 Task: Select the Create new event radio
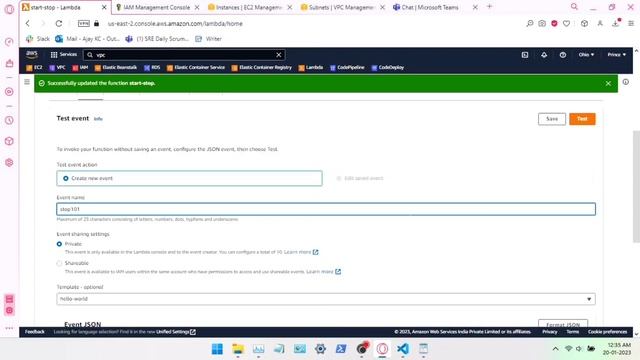pyautogui.click(x=66, y=178)
